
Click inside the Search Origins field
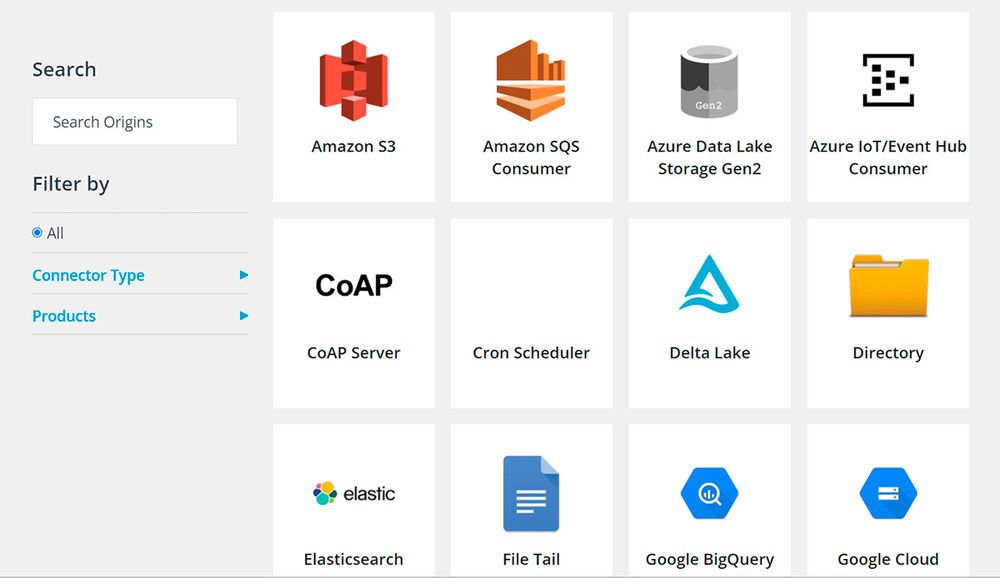(134, 121)
